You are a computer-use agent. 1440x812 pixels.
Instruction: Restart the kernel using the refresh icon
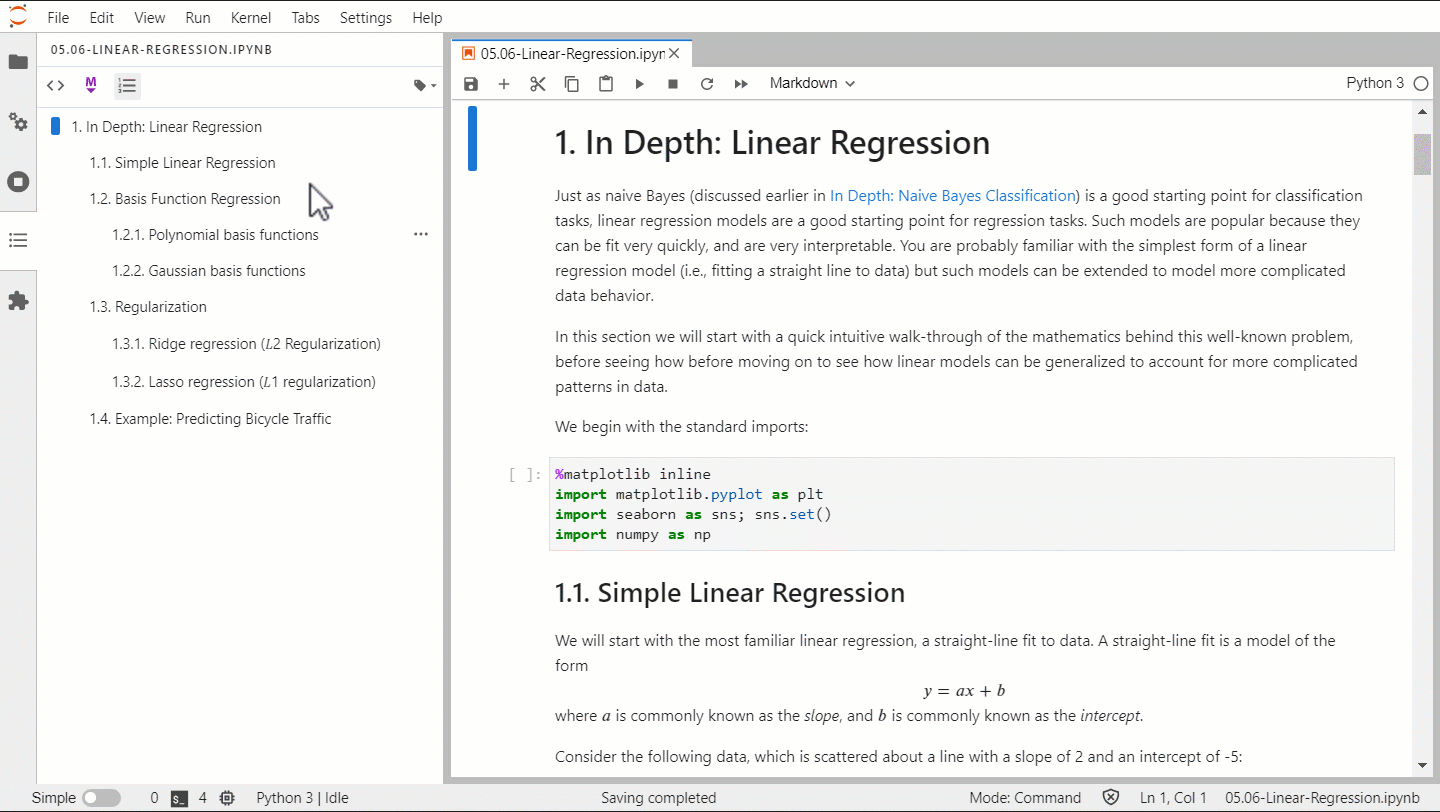pos(706,83)
